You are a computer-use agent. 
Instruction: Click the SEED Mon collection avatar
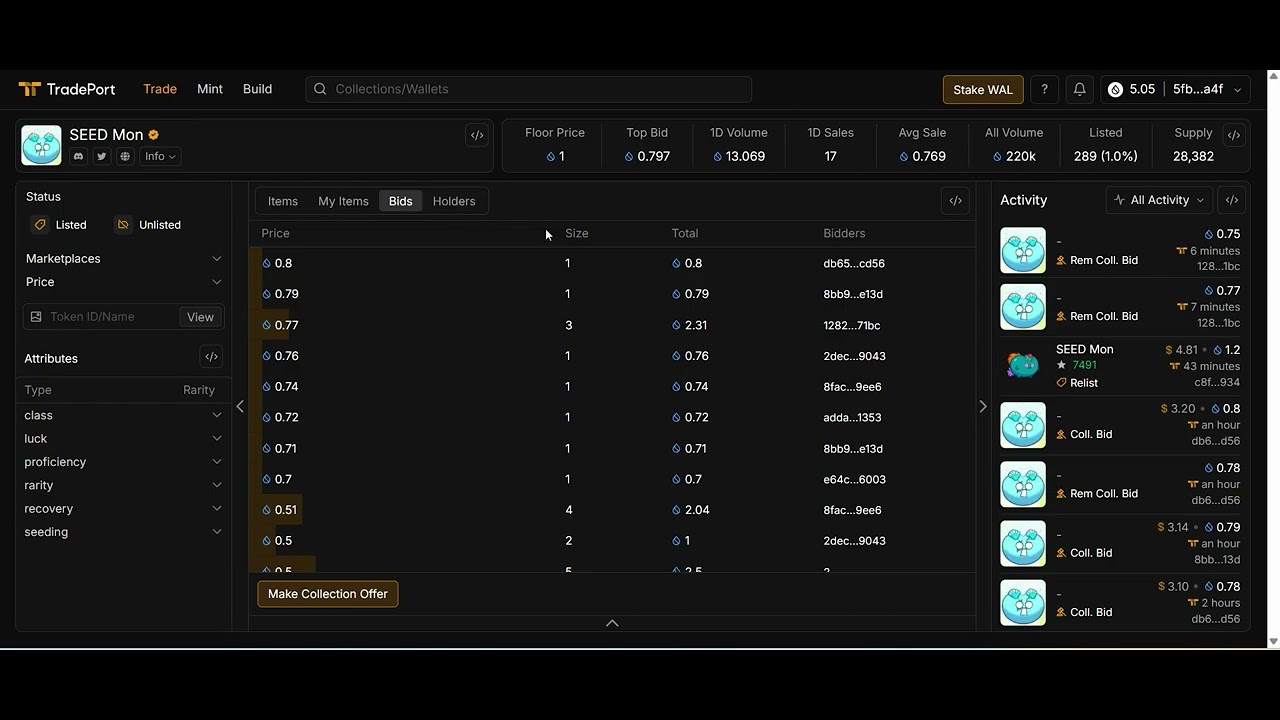point(41,145)
